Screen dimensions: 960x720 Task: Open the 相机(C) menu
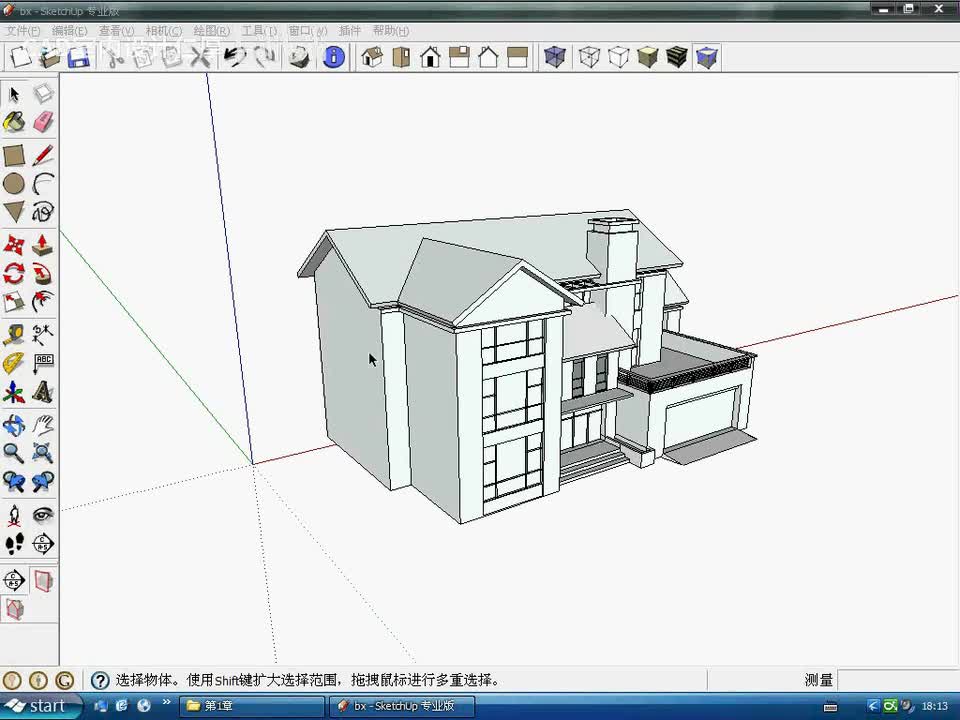(x=163, y=31)
